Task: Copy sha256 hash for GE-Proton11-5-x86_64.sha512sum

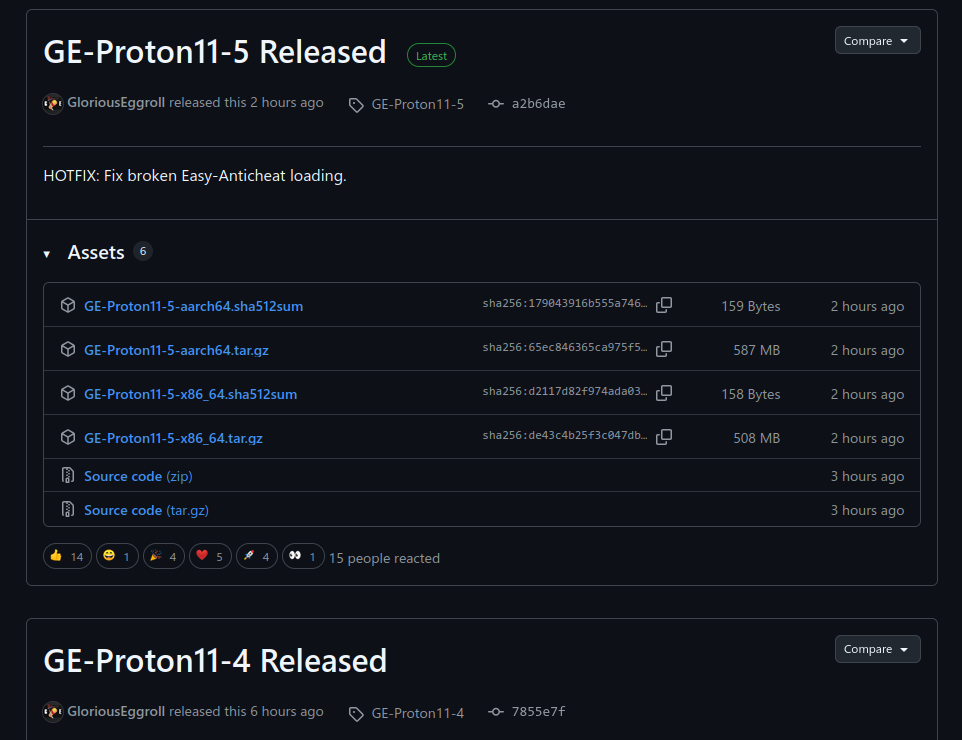Action: [x=664, y=393]
